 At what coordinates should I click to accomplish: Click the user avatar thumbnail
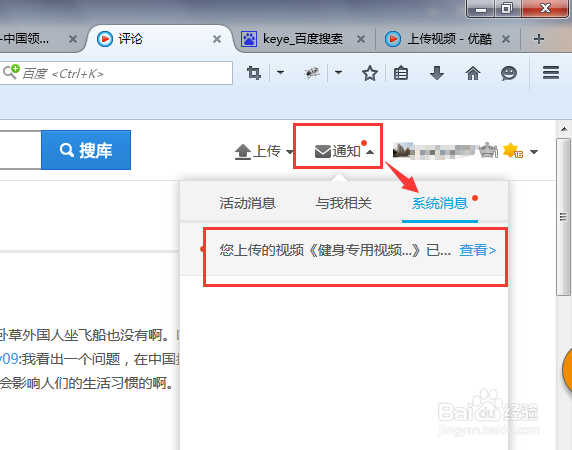403,151
